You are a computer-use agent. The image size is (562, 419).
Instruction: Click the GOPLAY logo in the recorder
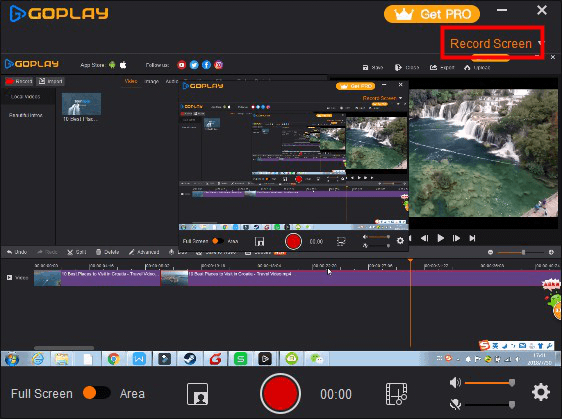[59, 14]
